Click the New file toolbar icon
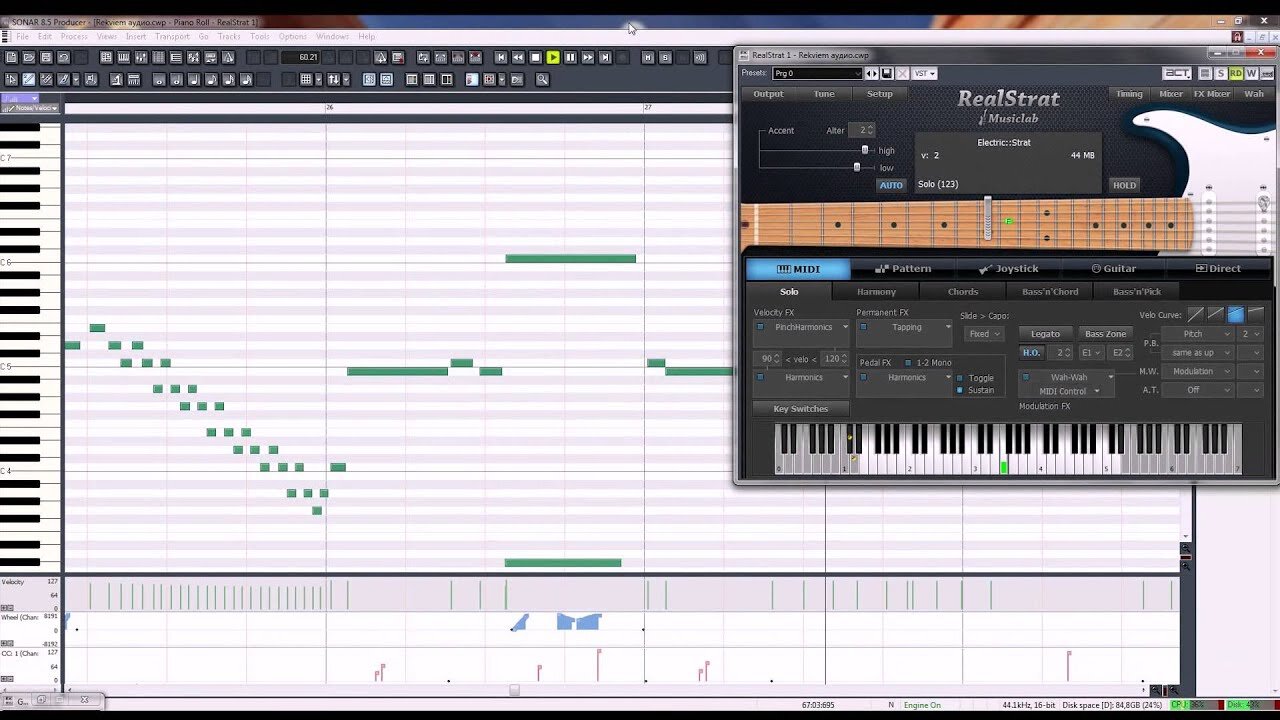Image resolution: width=1280 pixels, height=720 pixels. 12,58
